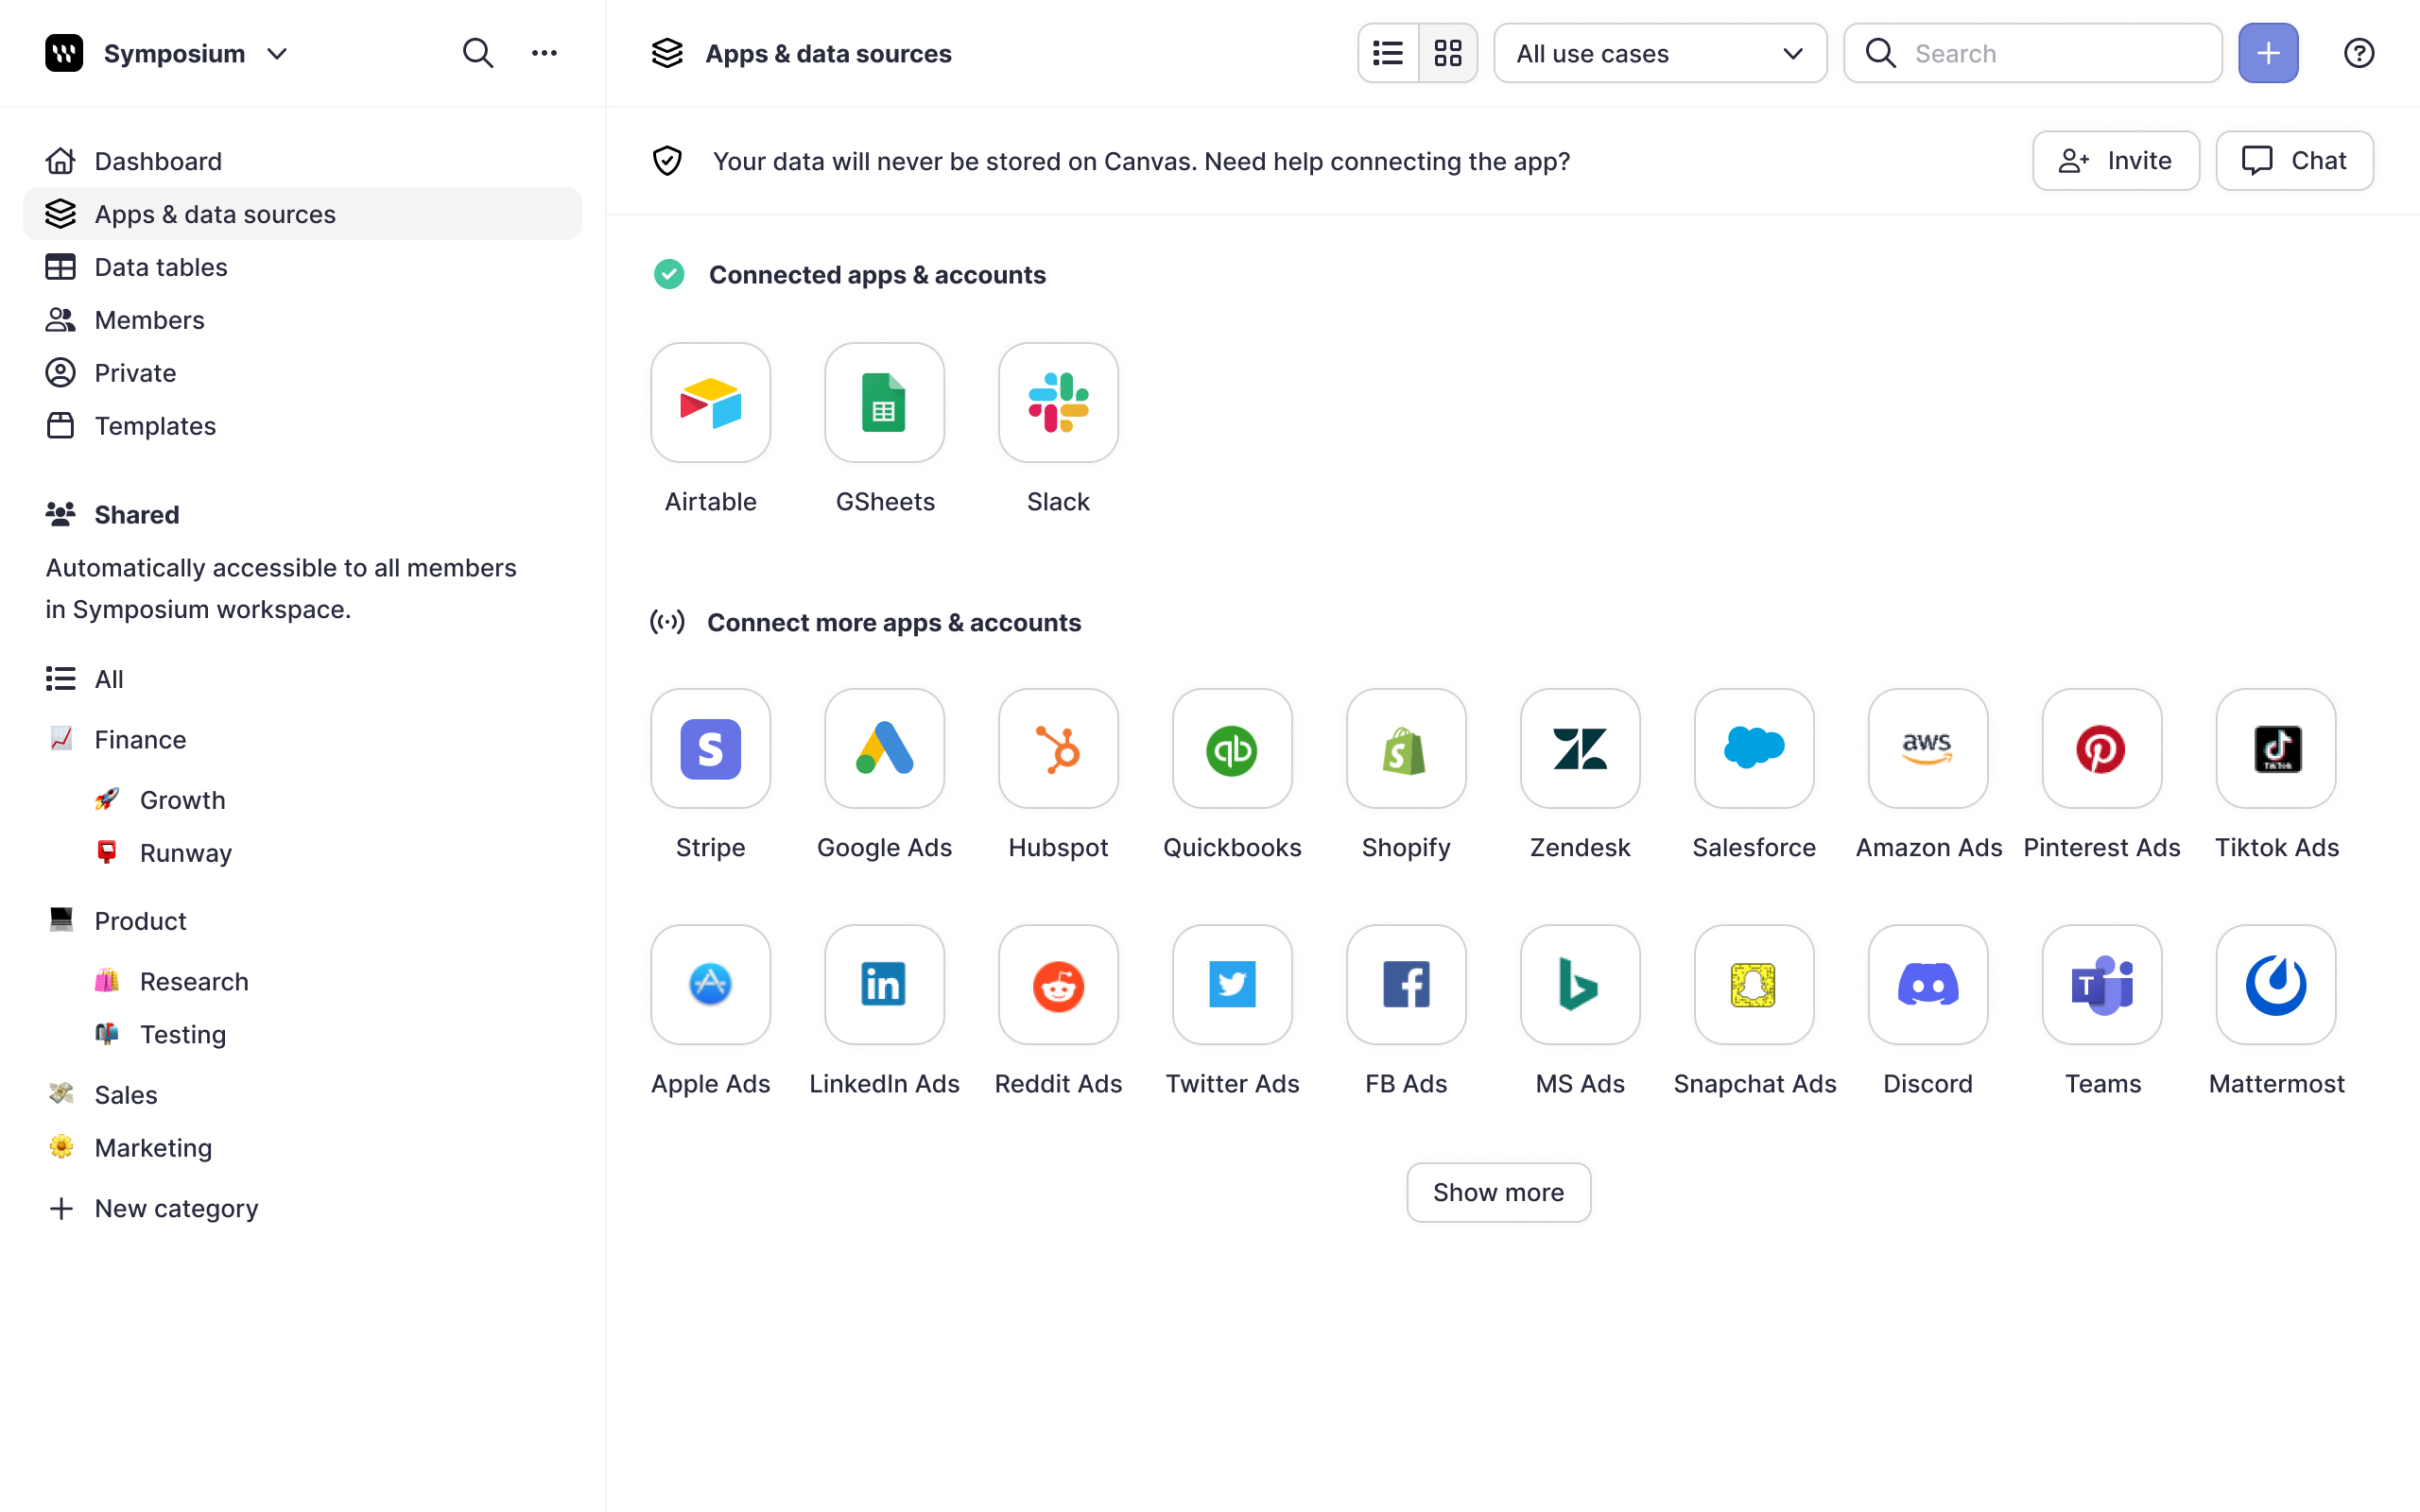This screenshot has width=2420, height=1512.
Task: Open the sidebar three-dots menu
Action: click(x=544, y=53)
